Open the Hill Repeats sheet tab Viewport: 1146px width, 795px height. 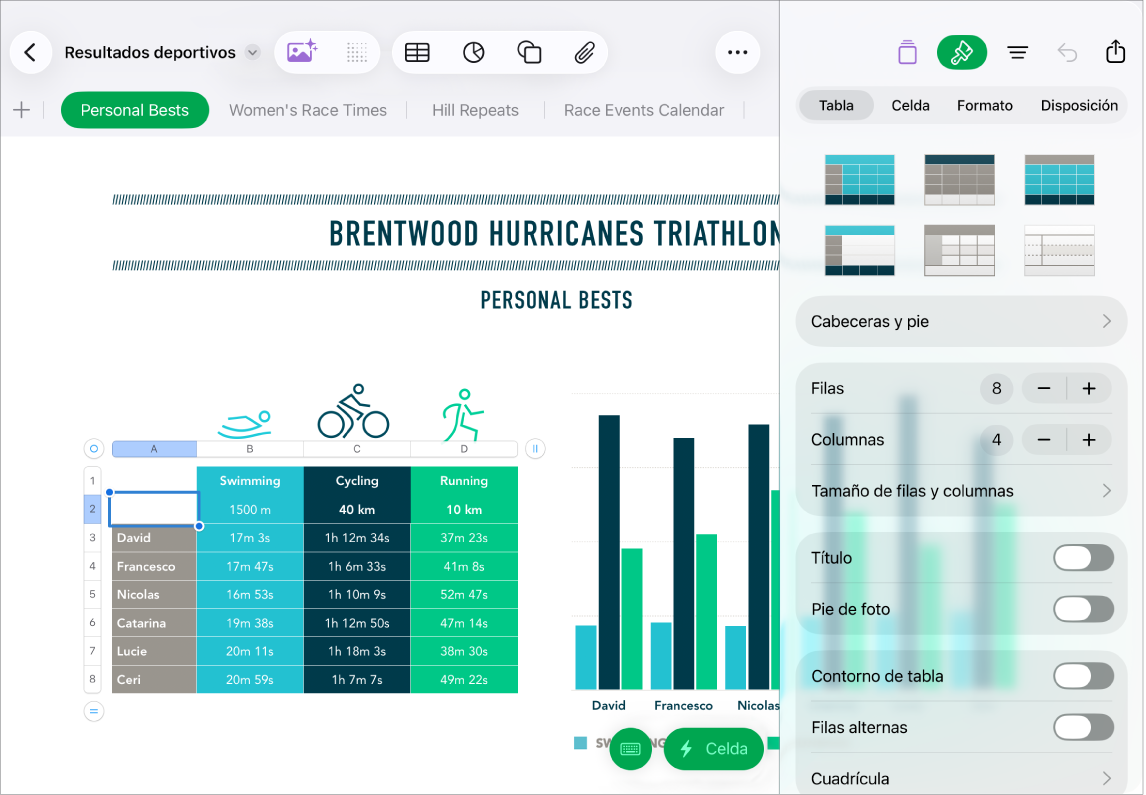pyautogui.click(x=475, y=110)
